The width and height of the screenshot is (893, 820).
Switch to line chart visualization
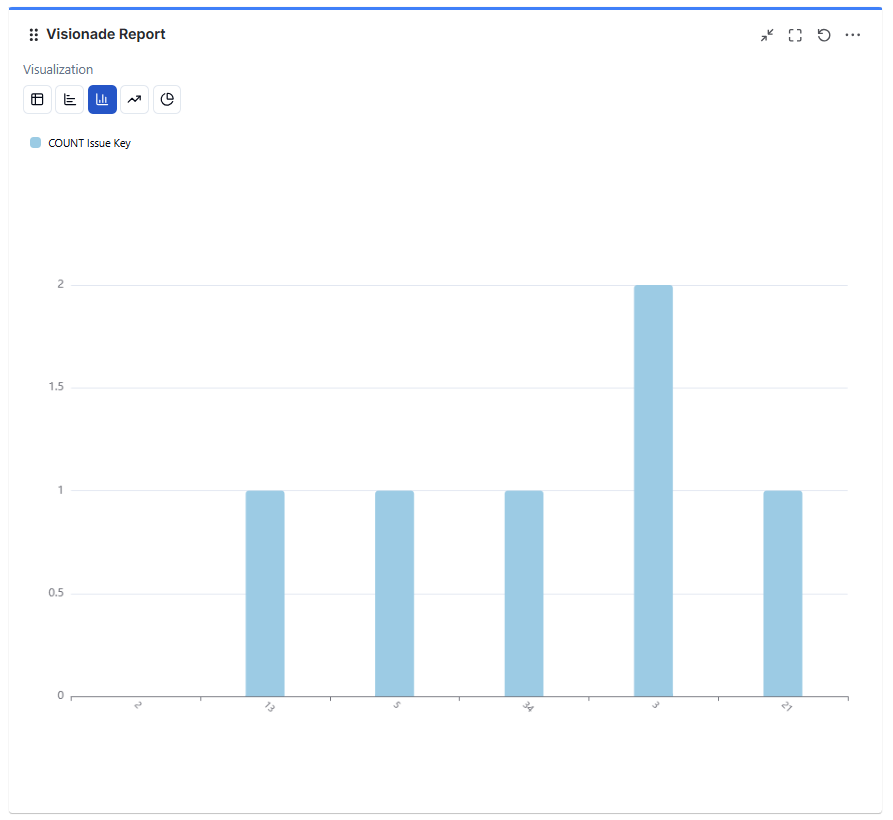click(134, 100)
